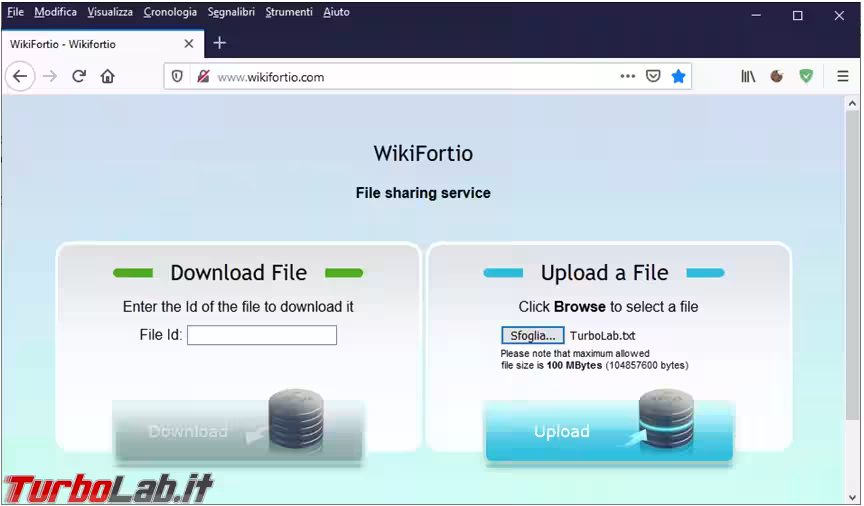The image size is (864, 506).
Task: Click the tracking protection shield icon
Action: [x=177, y=77]
